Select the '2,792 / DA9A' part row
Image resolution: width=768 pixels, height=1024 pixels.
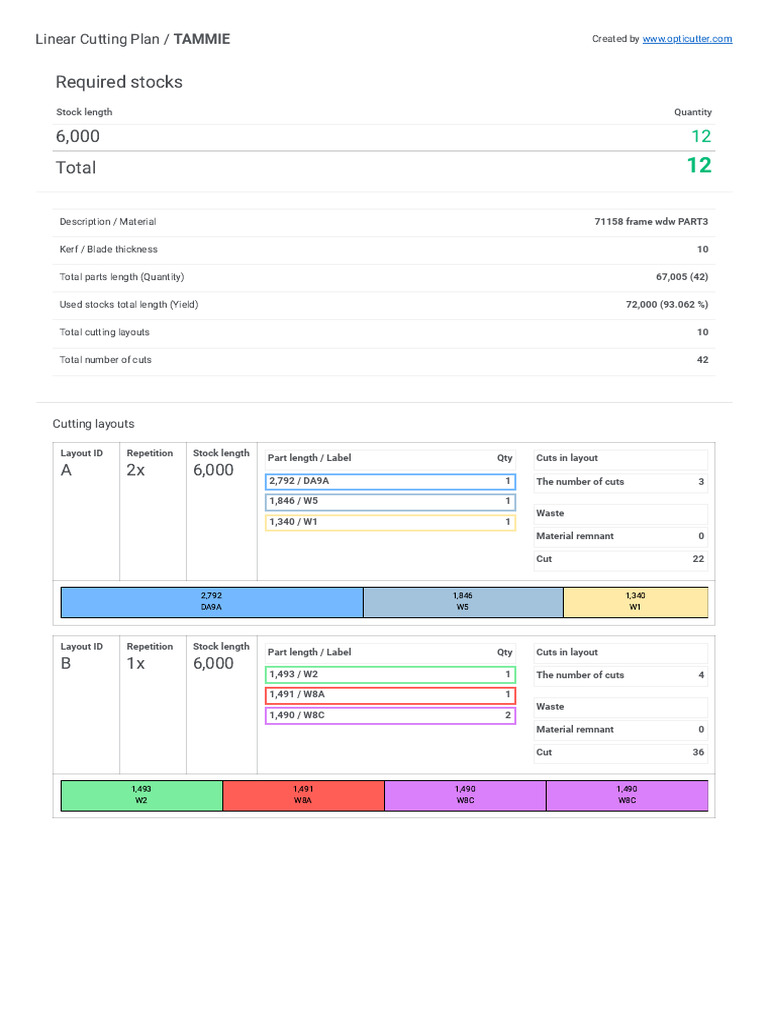(390, 481)
